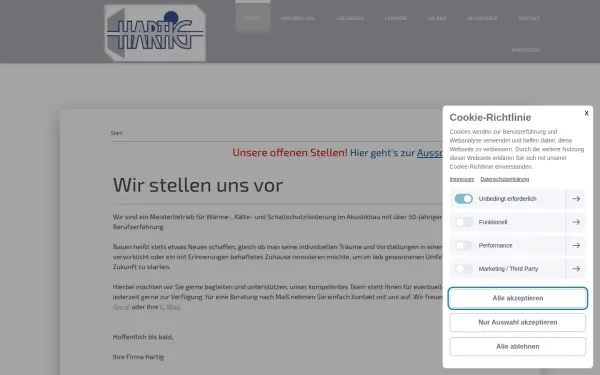Click the 'Unsere offenen Stellen!' text
This screenshot has width=600, height=375.
(290, 153)
